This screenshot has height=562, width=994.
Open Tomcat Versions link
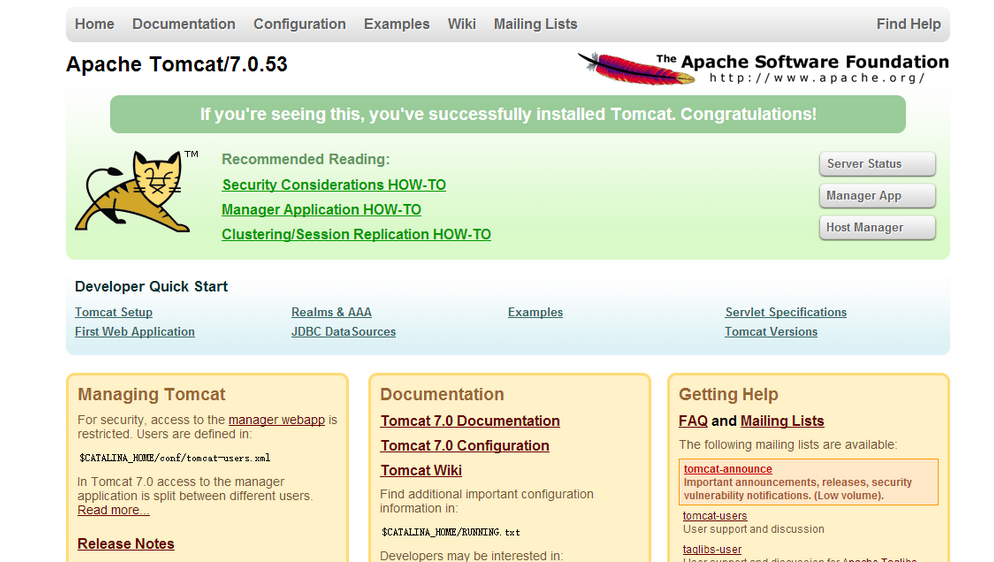point(771,332)
